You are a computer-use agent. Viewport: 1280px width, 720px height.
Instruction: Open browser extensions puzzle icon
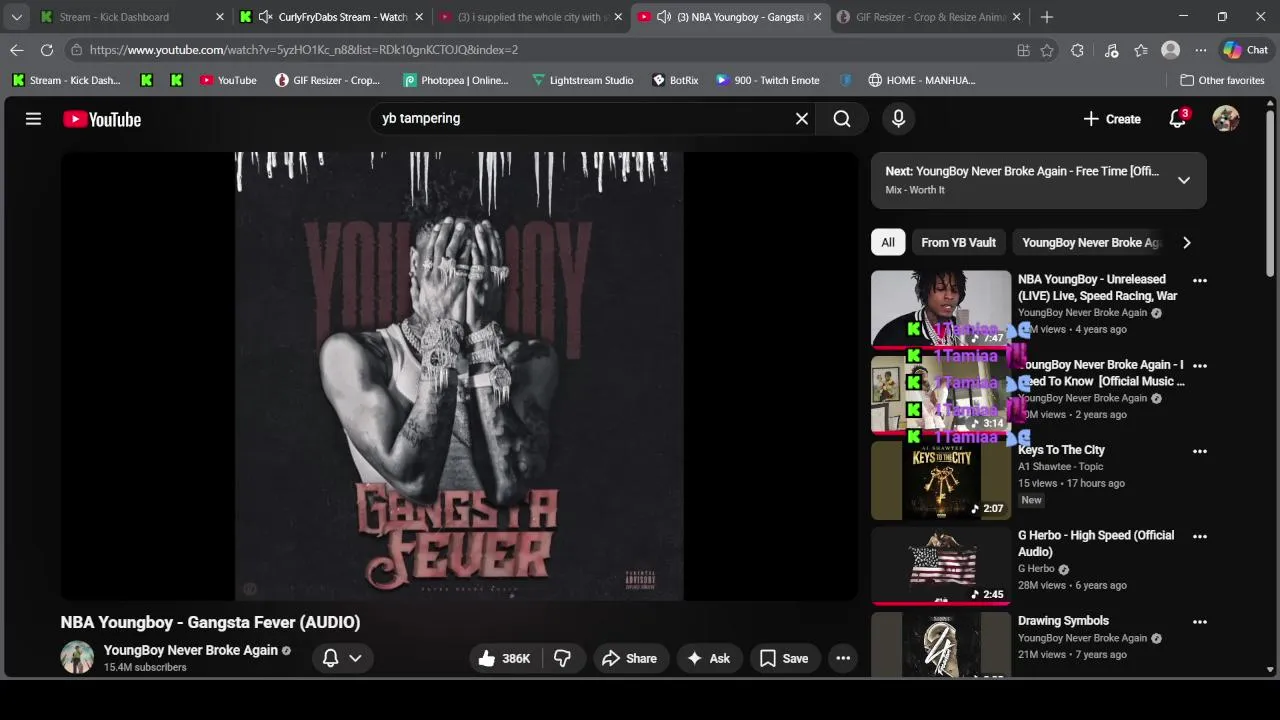1077,50
